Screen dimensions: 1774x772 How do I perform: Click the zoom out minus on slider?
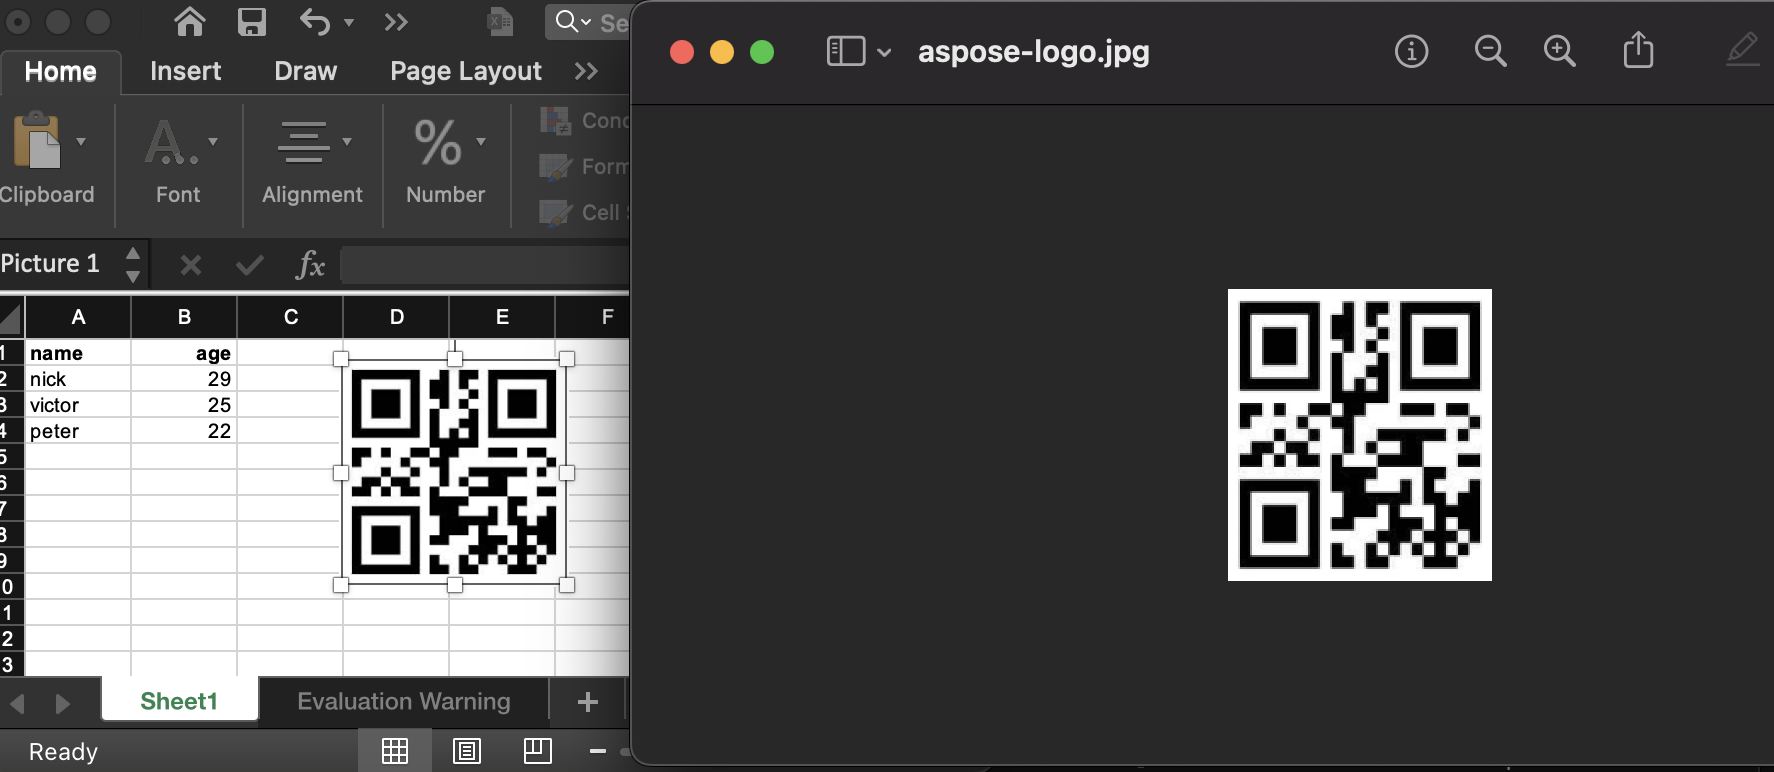click(x=598, y=751)
